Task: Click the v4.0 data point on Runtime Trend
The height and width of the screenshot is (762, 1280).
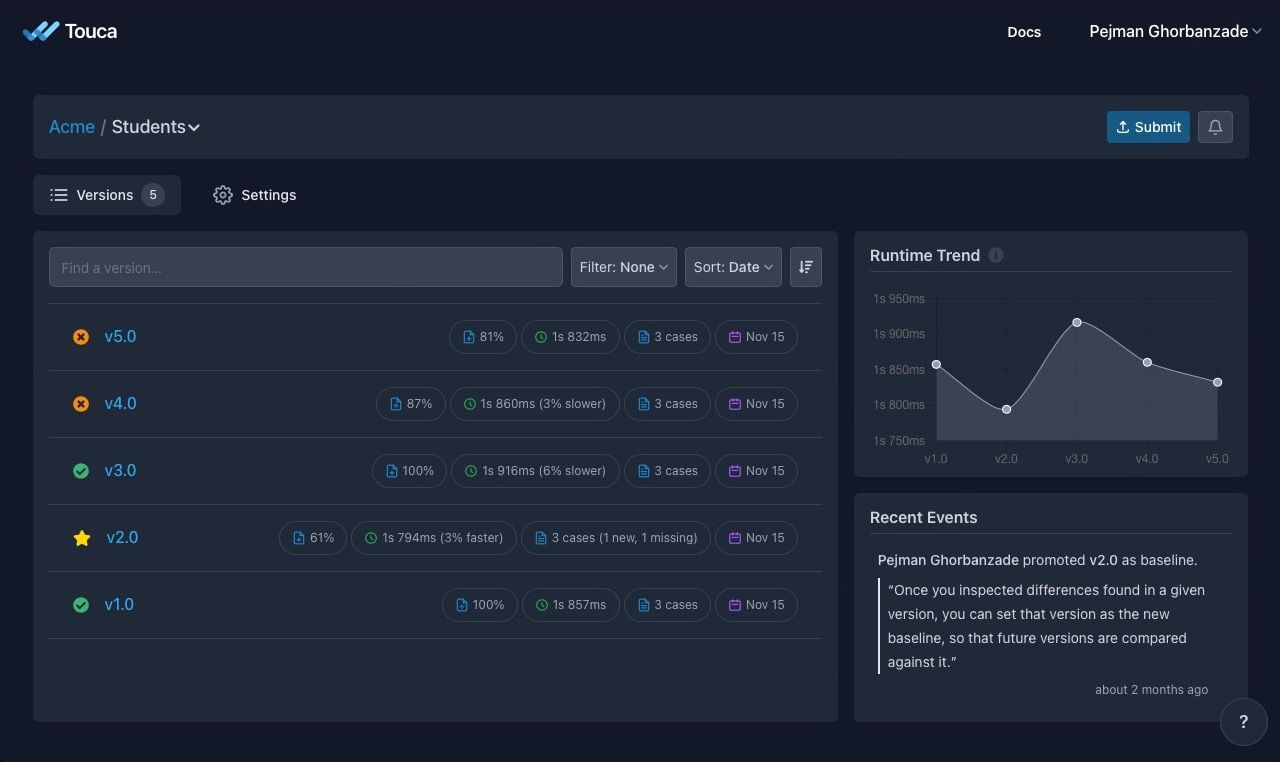Action: [x=1147, y=362]
